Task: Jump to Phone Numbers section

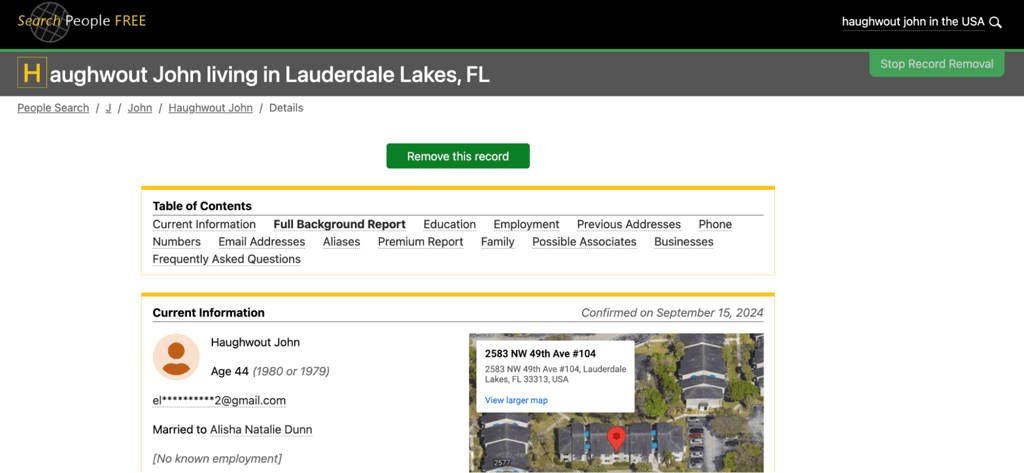Action: click(715, 224)
